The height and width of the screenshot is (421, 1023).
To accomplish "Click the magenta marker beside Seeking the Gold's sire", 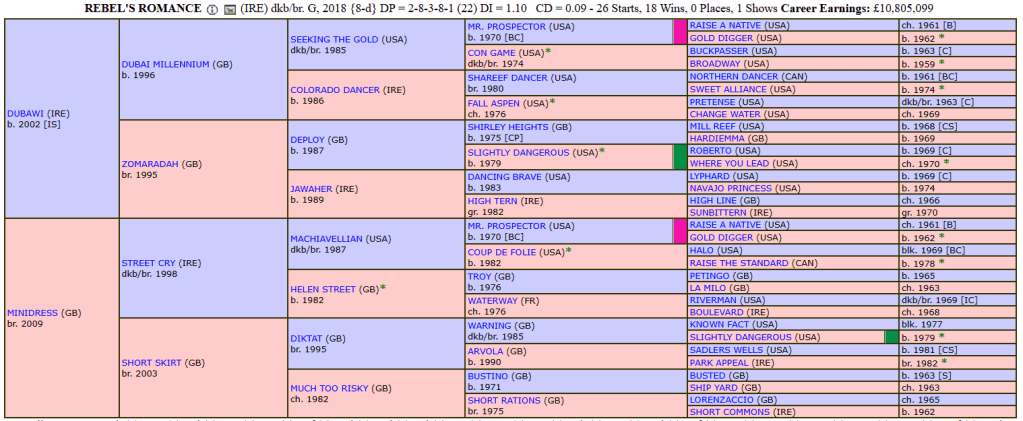I will (x=679, y=31).
